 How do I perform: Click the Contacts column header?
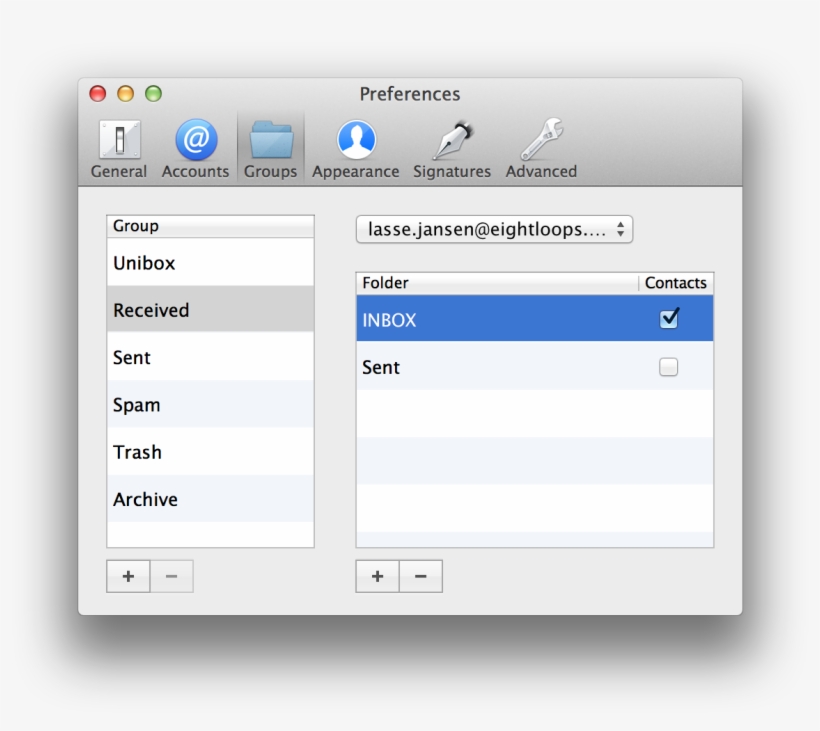pos(676,283)
